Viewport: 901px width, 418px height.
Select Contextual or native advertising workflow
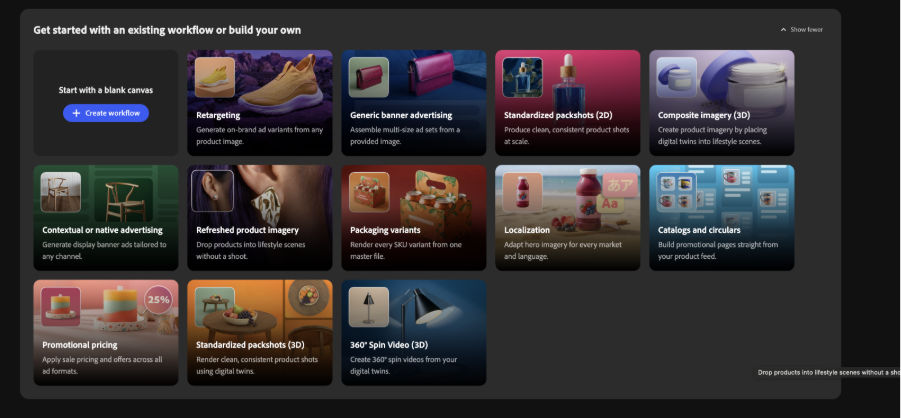(x=106, y=218)
